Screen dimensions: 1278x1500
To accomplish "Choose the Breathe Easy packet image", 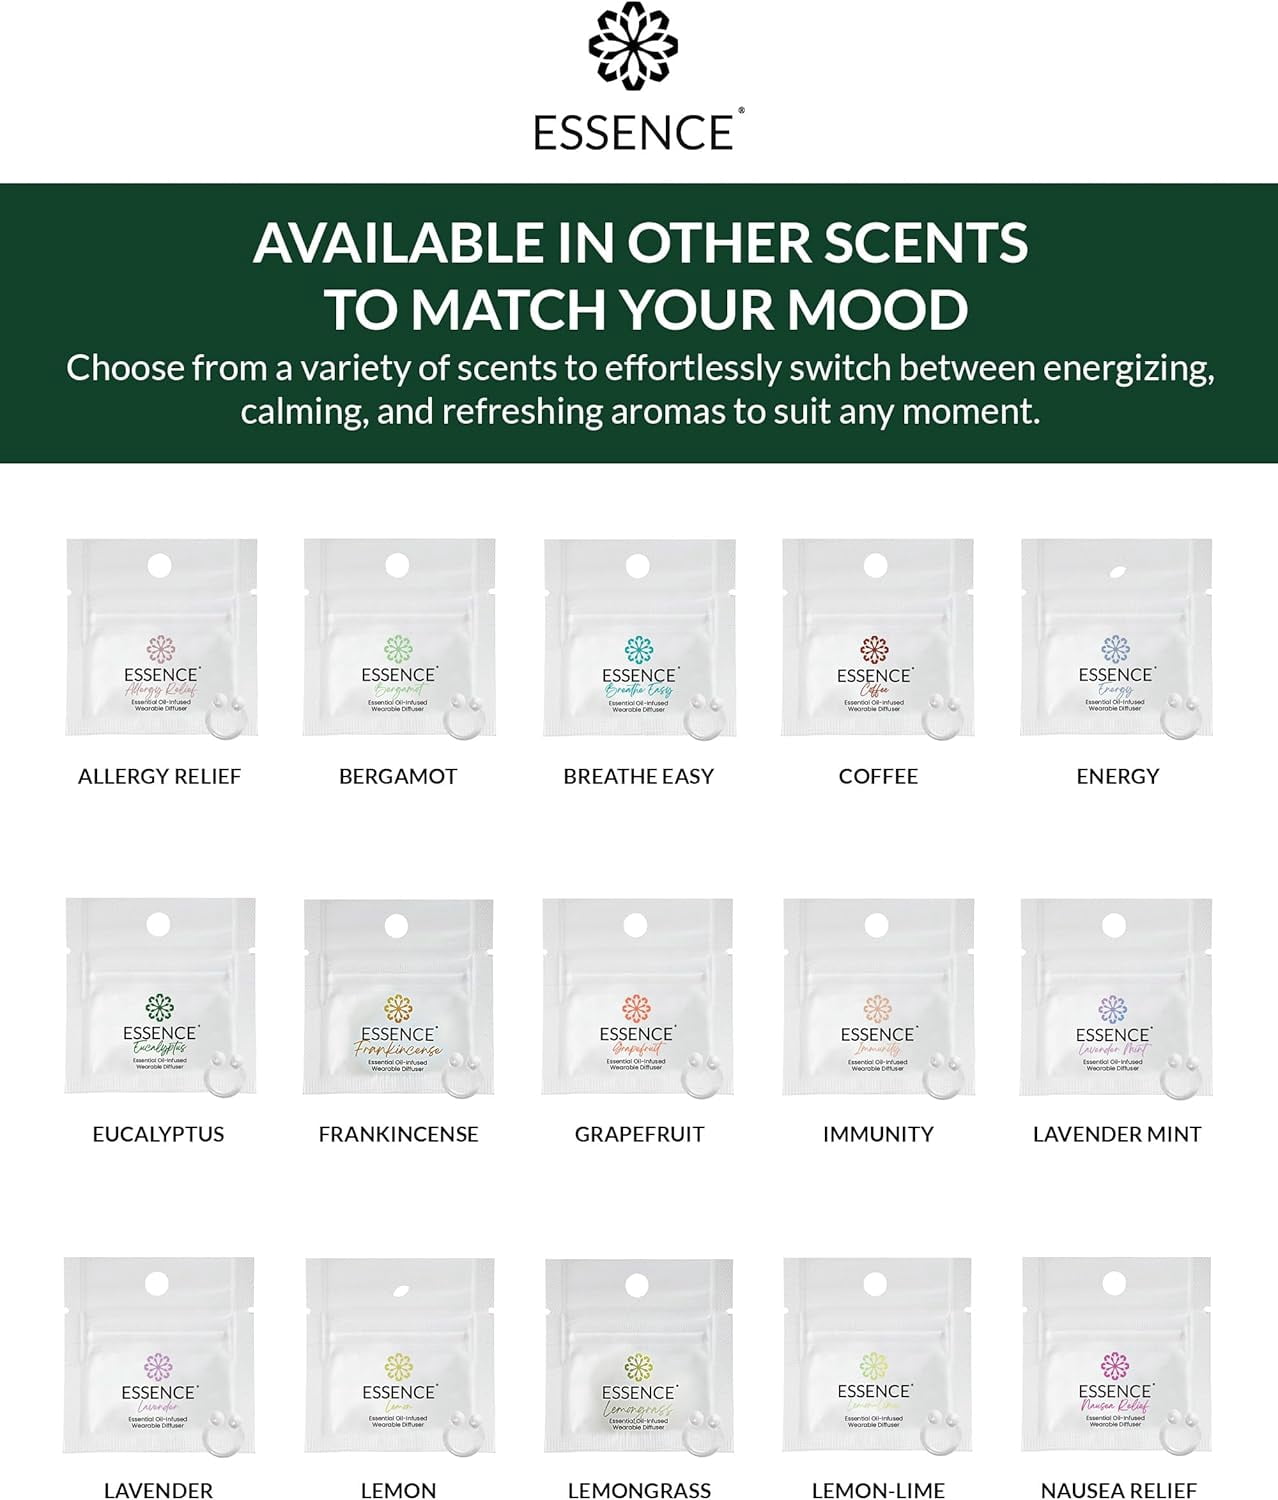I will pyautogui.click(x=639, y=638).
